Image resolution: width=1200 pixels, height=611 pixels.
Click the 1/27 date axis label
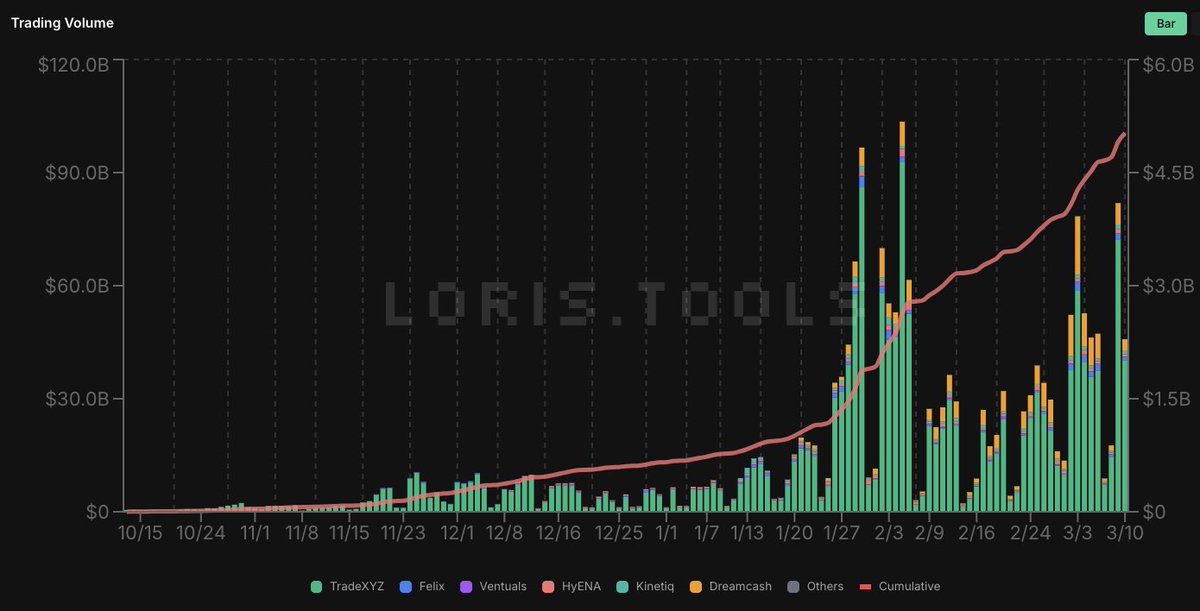(x=841, y=533)
